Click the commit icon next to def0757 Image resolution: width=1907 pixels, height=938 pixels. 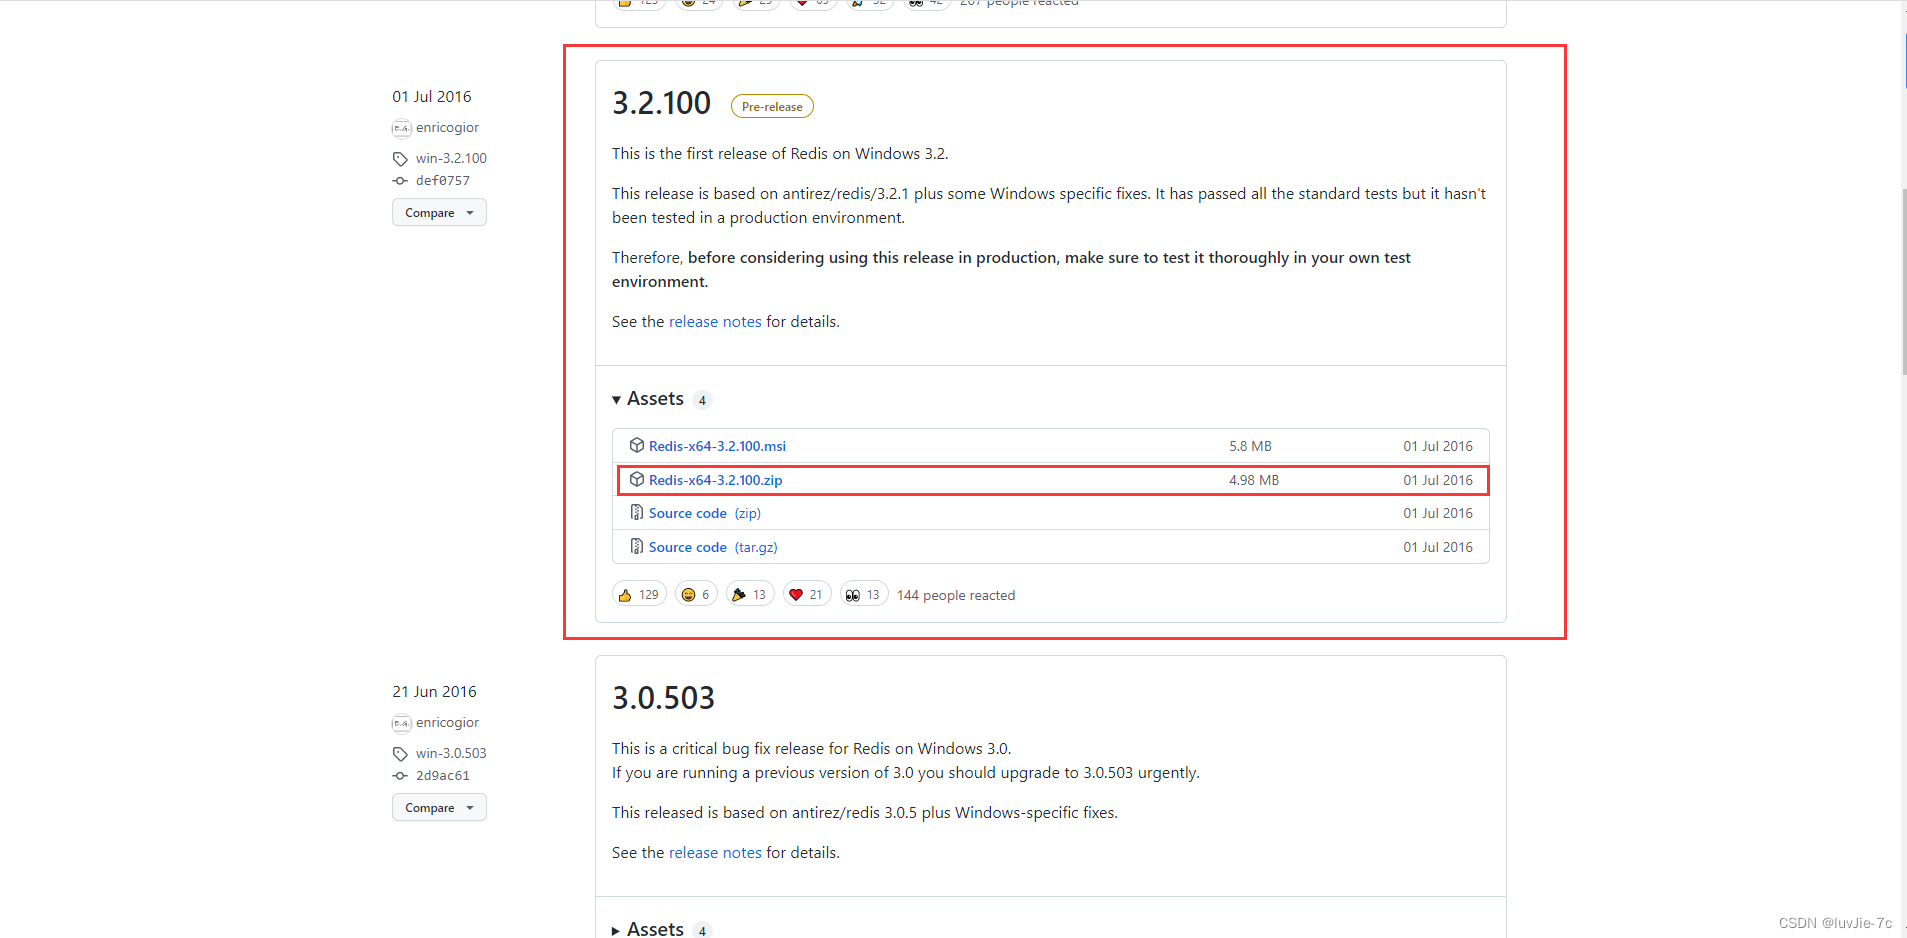(x=400, y=181)
